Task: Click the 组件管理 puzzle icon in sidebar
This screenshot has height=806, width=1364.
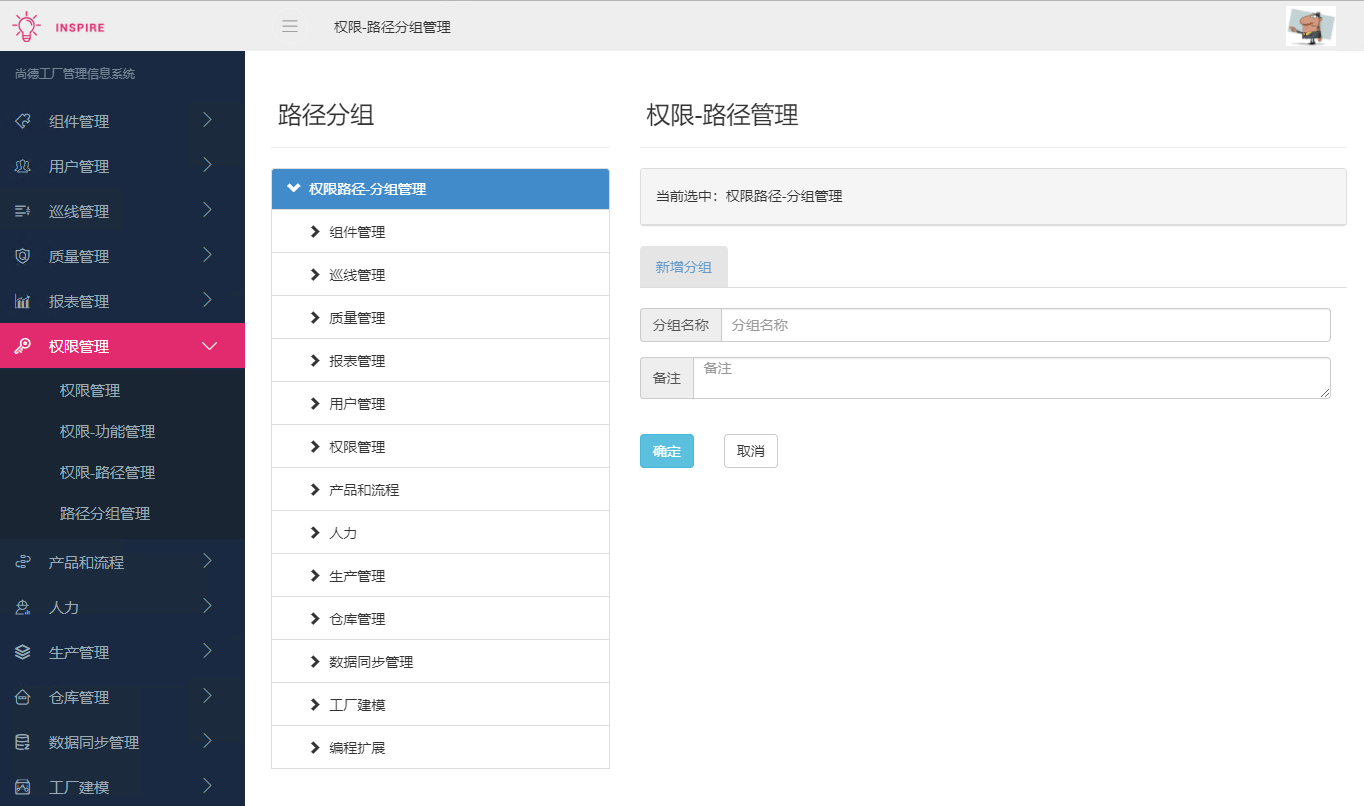Action: [x=22, y=121]
